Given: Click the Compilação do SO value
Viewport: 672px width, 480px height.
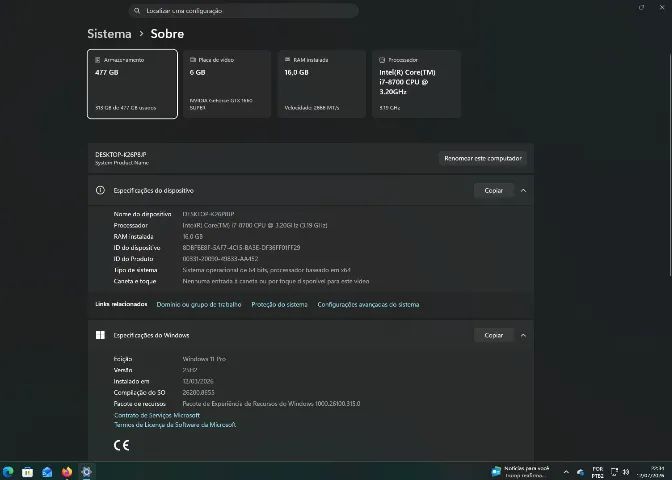Looking at the screenshot, I should pyautogui.click(x=198, y=392).
